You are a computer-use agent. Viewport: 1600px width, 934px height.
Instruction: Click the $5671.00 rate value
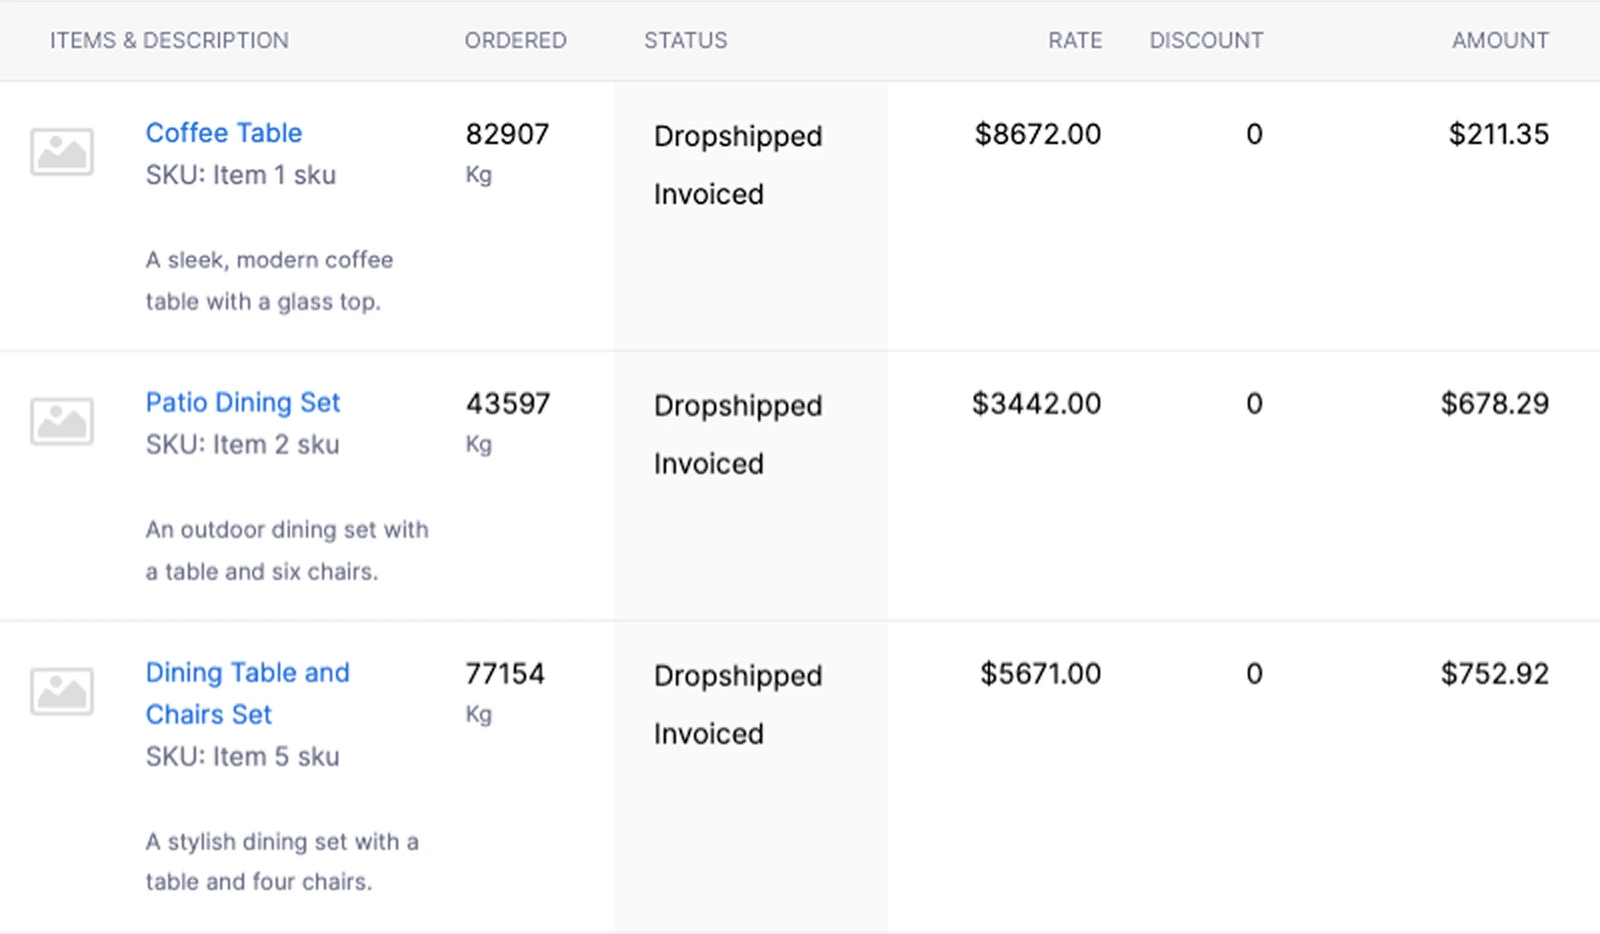1041,674
